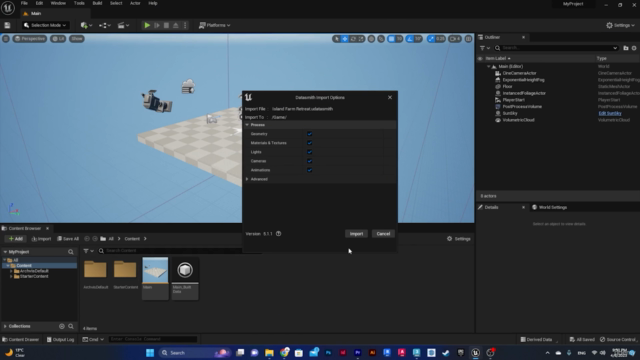Open the Perspective view mode dropdown
Screen dimensions: 640x360
(x=30, y=39)
